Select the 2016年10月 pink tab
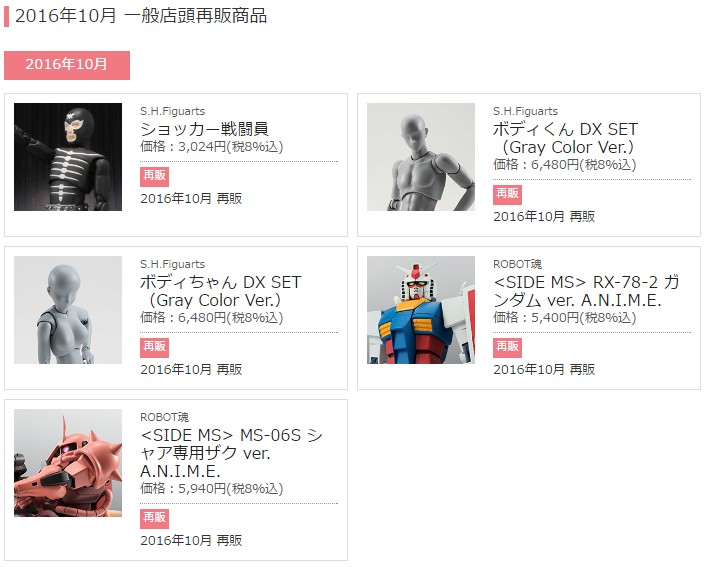Viewport: 705px width, 567px height. pos(67,65)
